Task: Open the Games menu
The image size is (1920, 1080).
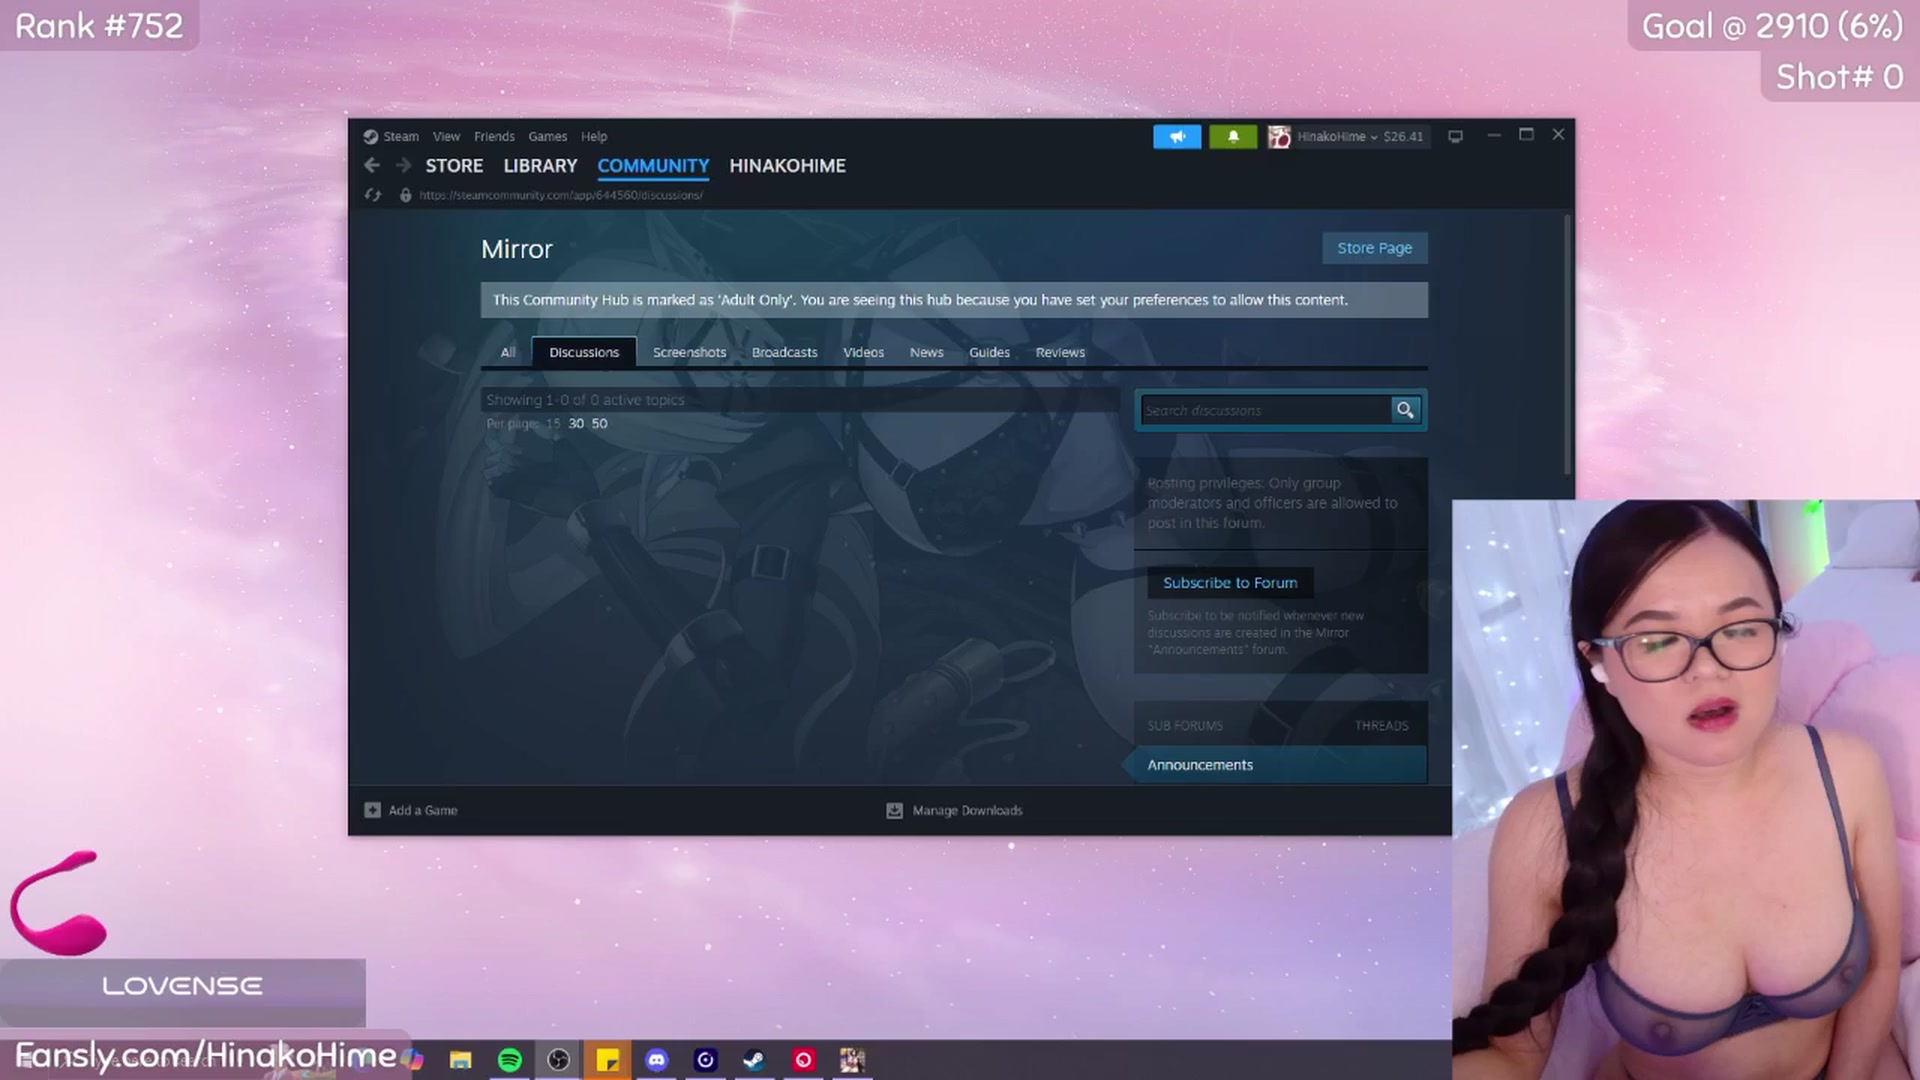Action: (547, 137)
